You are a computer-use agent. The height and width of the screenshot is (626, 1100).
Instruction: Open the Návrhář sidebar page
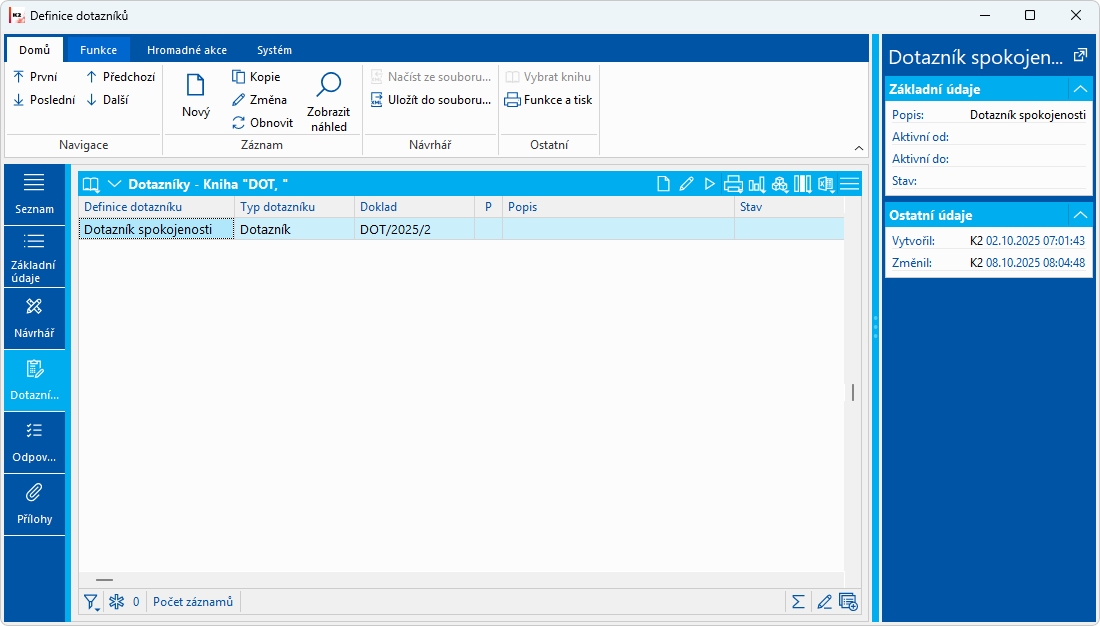point(34,319)
